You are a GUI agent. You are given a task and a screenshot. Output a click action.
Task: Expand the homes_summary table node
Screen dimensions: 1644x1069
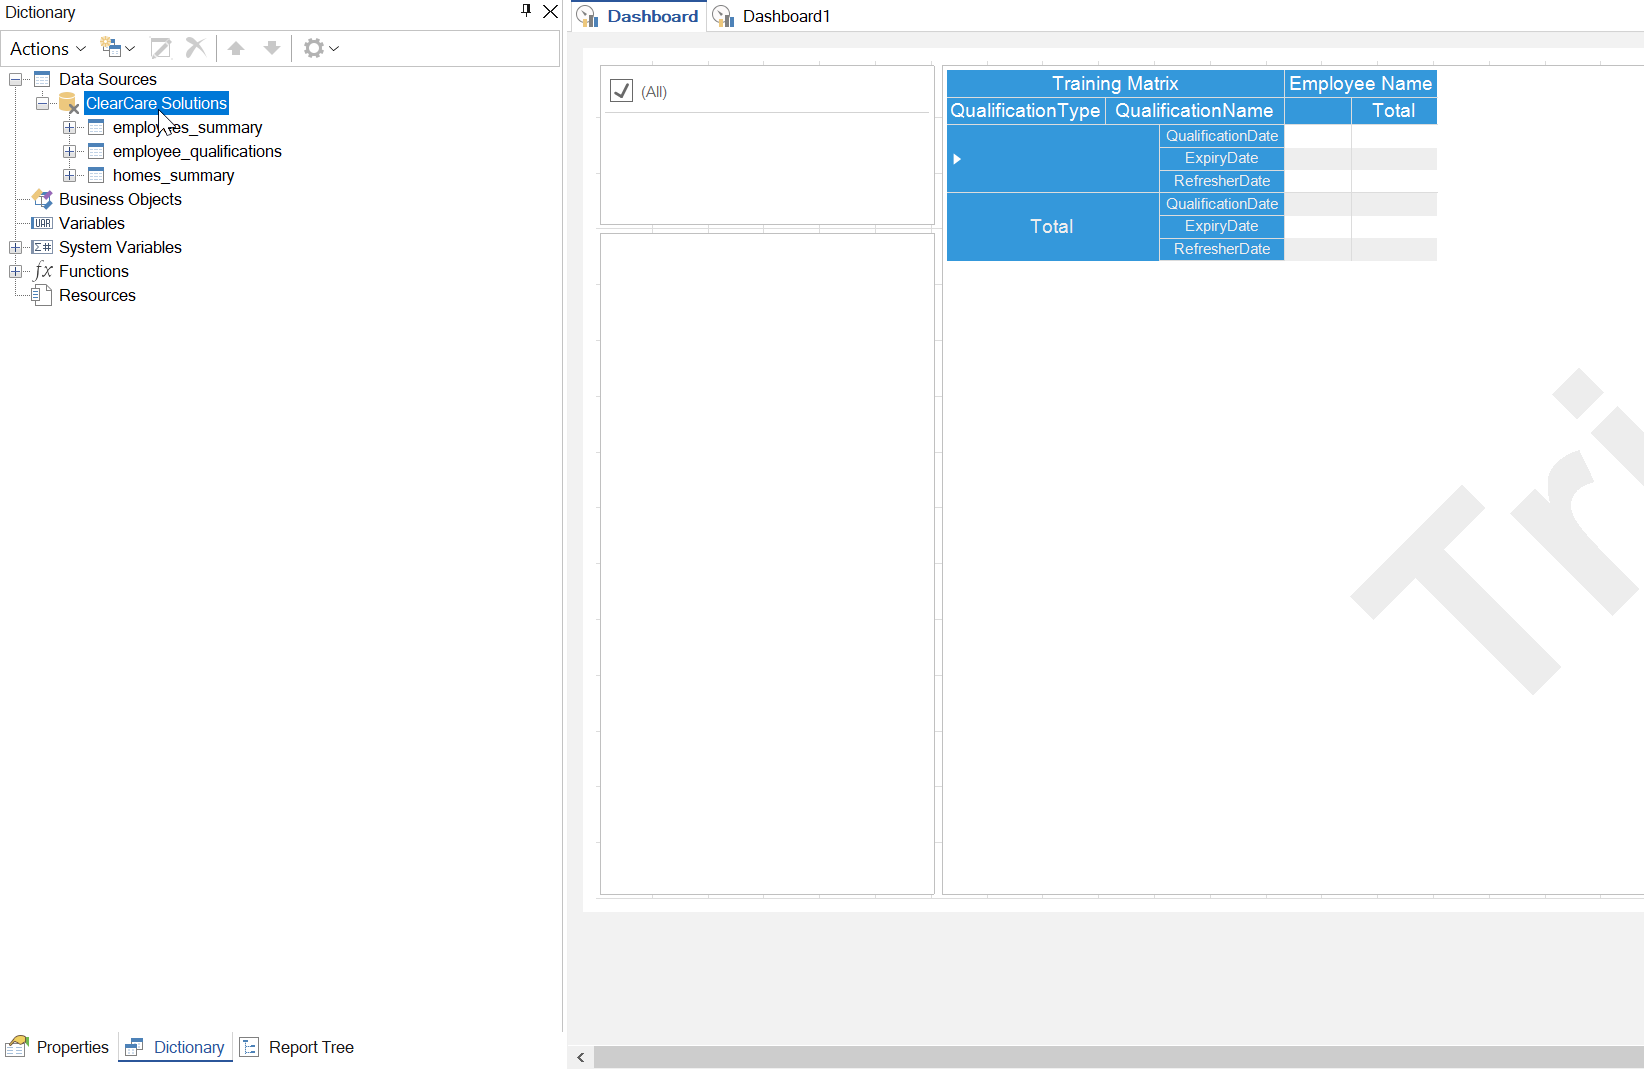[x=69, y=175]
